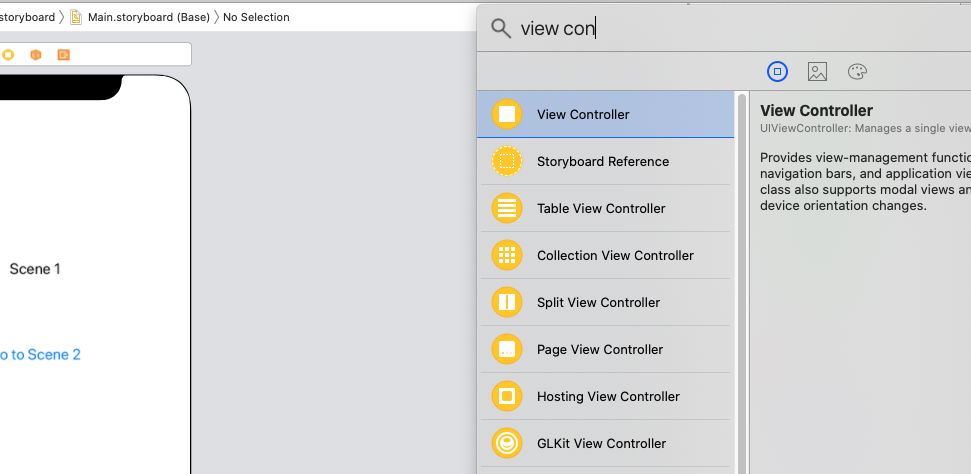
Task: Open Main.storyboard (Base) breadcrumb menu
Action: coord(148,17)
